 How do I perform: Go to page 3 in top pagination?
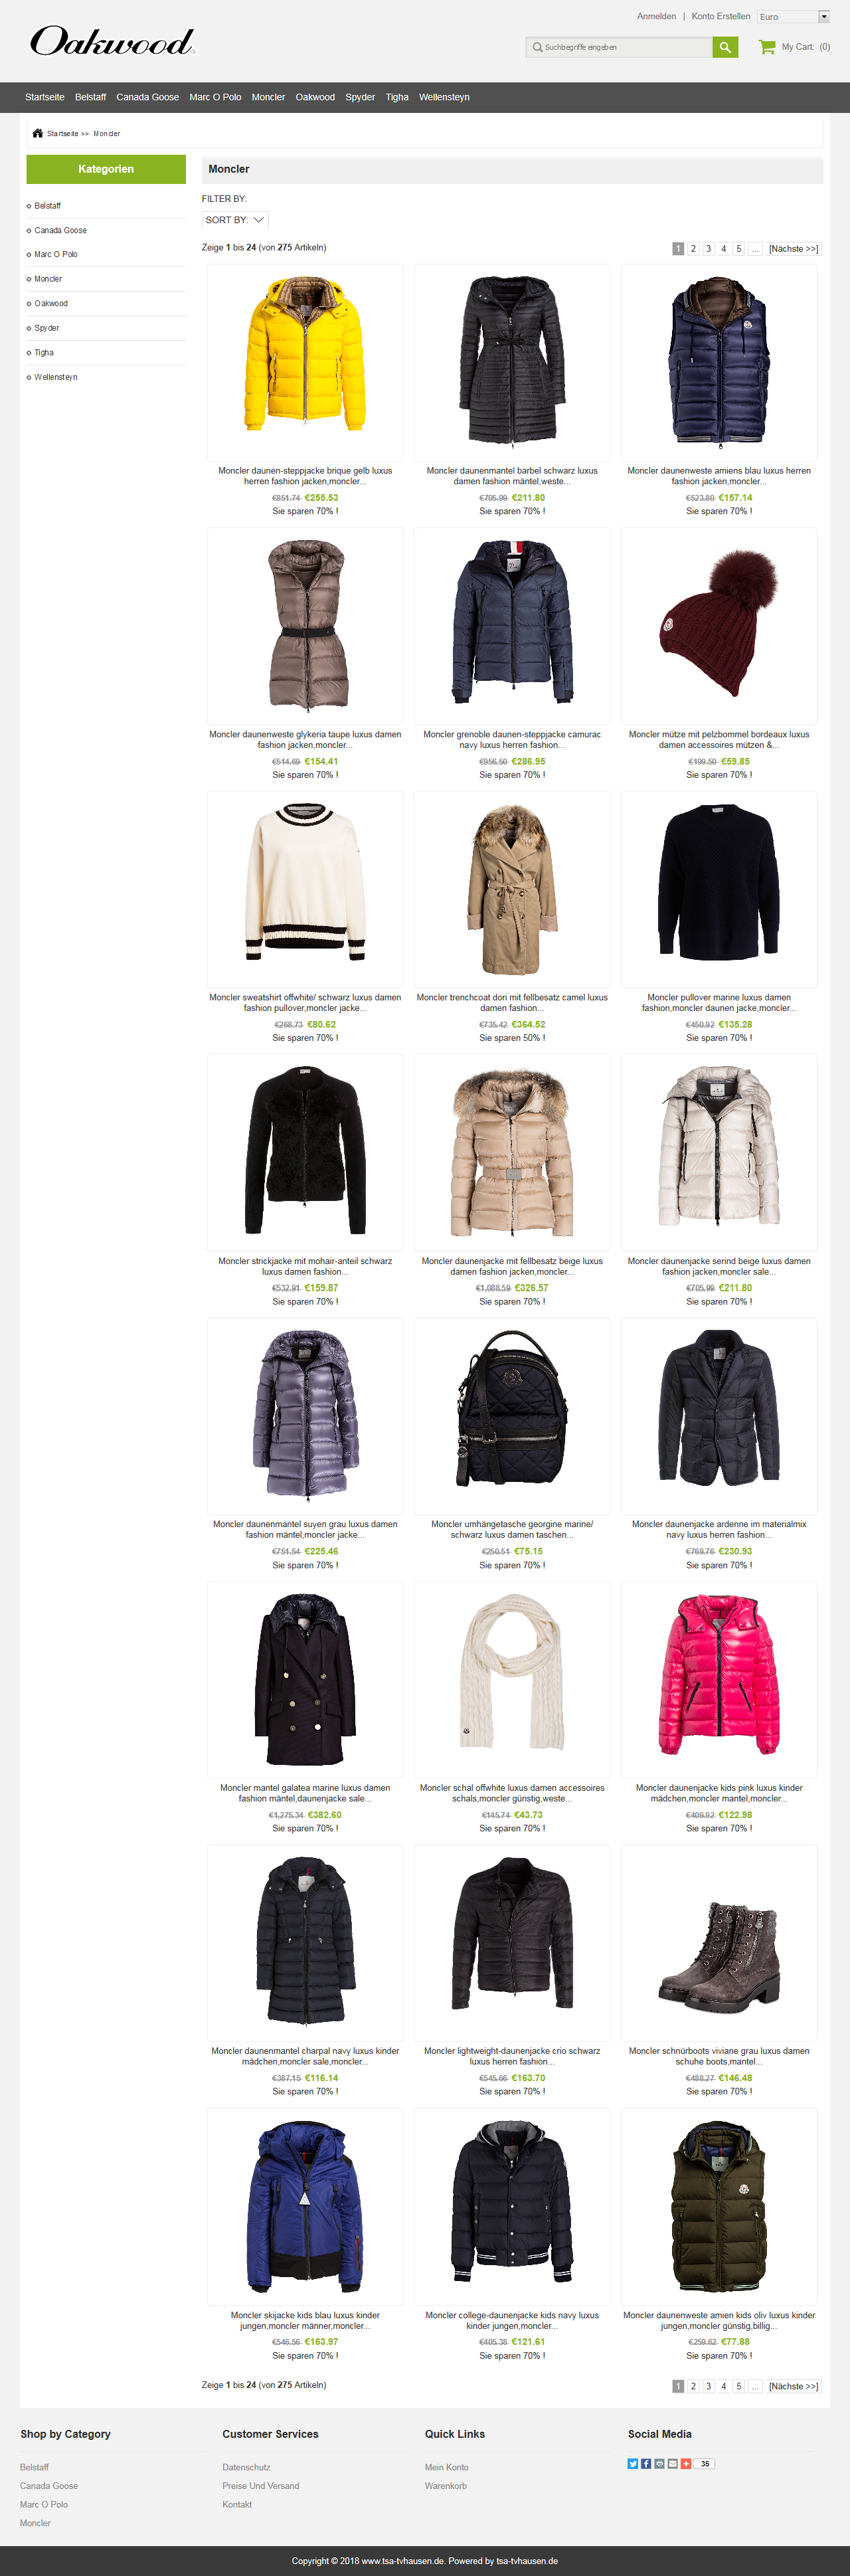click(709, 249)
